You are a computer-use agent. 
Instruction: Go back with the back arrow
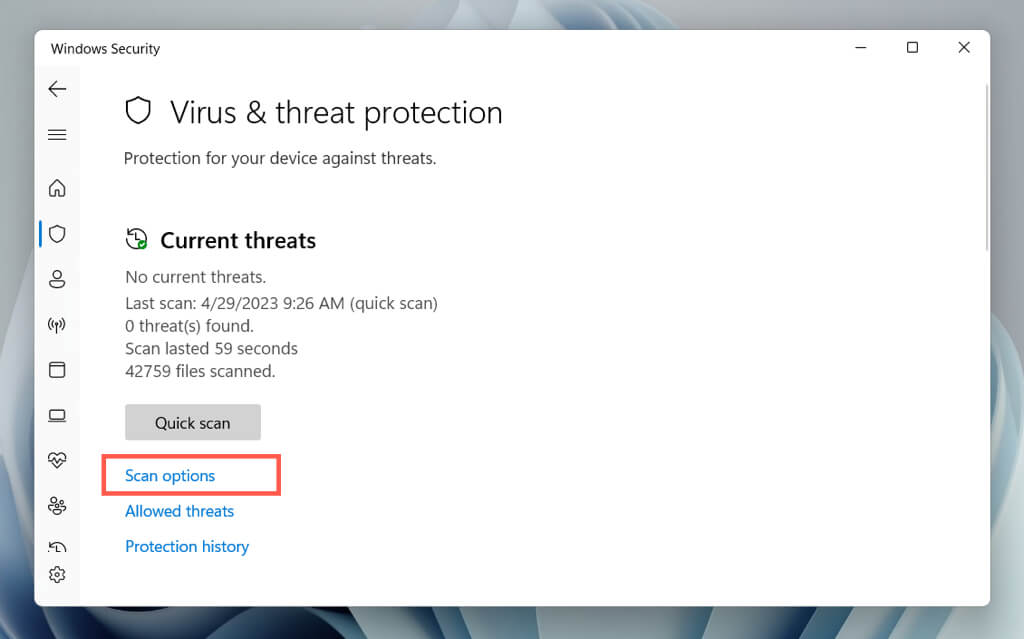[57, 89]
